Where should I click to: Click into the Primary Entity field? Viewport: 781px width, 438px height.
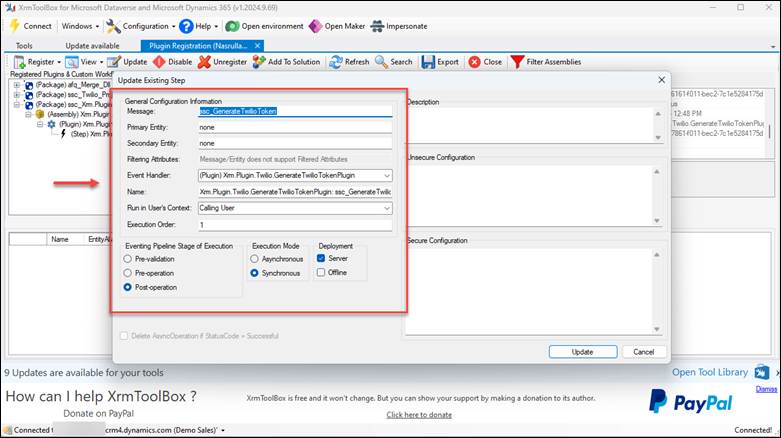click(x=295, y=127)
